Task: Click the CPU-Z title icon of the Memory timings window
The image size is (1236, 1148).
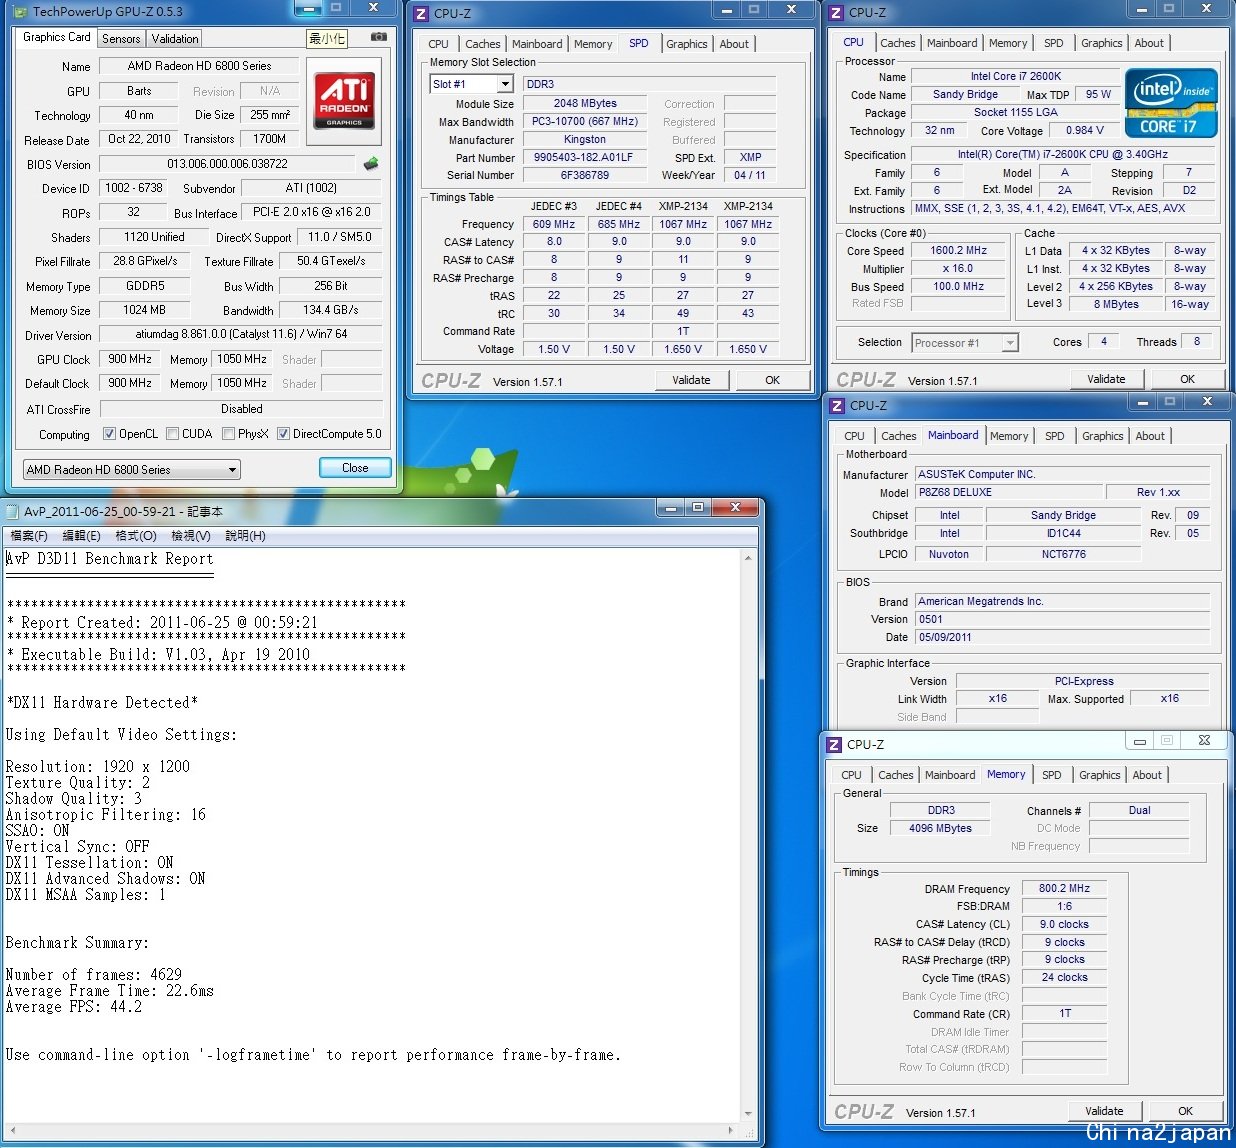Action: point(834,744)
